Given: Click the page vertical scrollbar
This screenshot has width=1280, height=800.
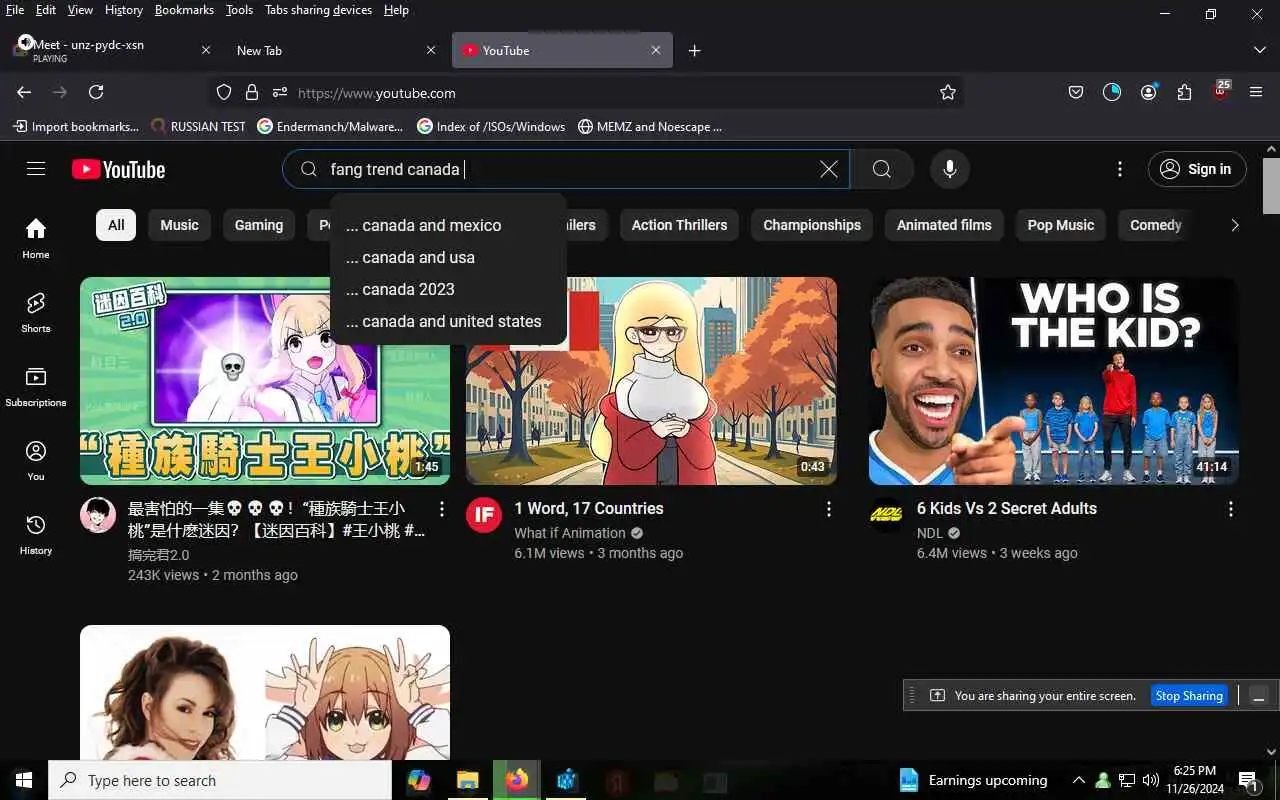Looking at the screenshot, I should 1271,185.
